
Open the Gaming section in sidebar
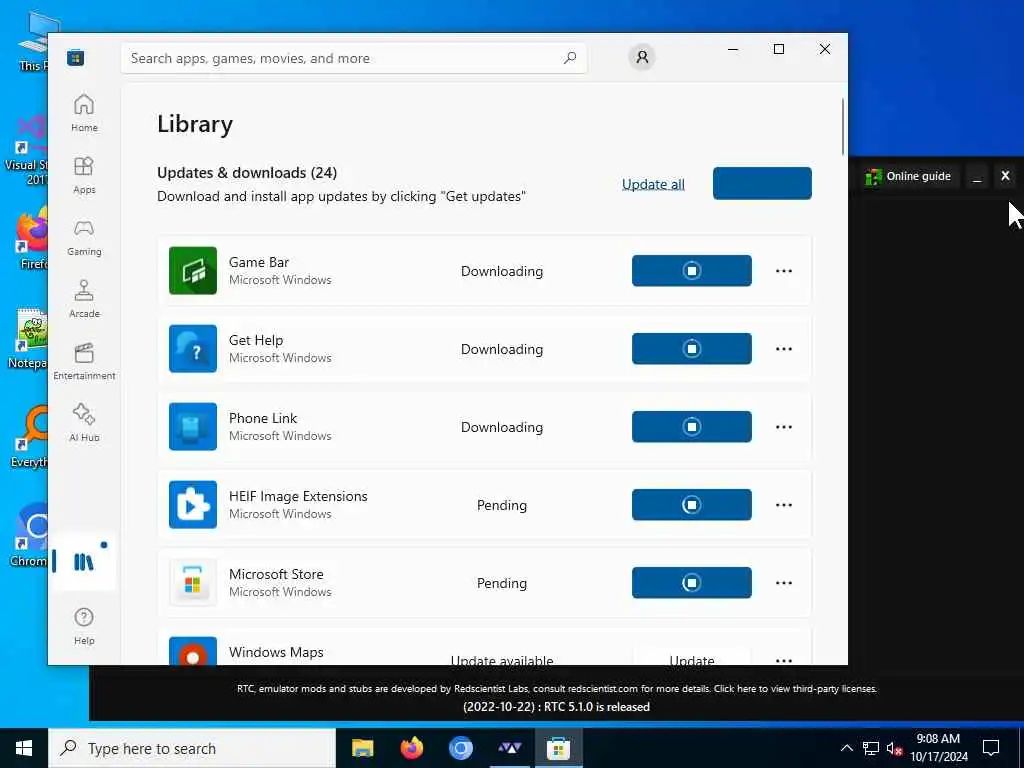[84, 237]
